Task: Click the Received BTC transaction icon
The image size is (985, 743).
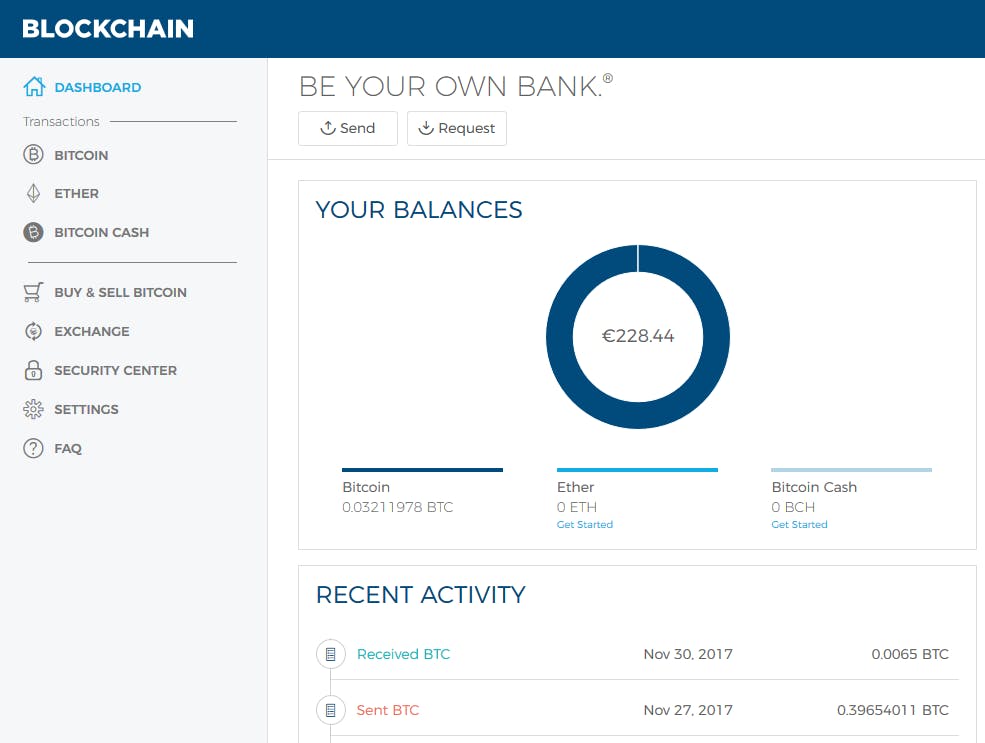Action: tap(330, 654)
